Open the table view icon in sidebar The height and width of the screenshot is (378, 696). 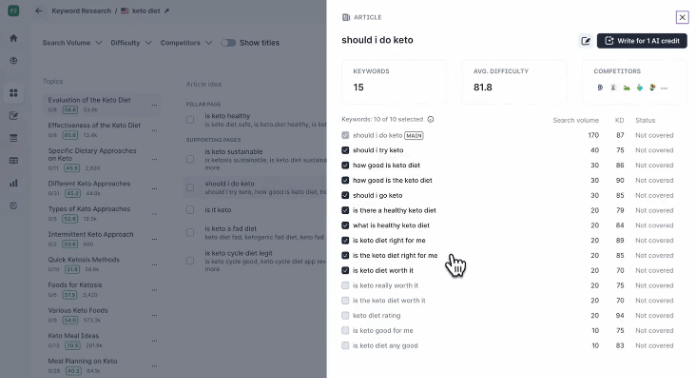(13, 160)
